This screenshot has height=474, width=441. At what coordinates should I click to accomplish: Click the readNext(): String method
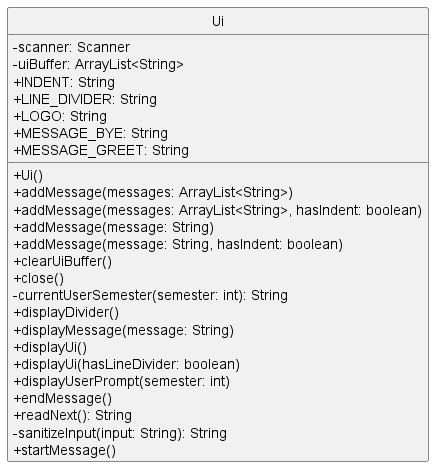click(73, 415)
